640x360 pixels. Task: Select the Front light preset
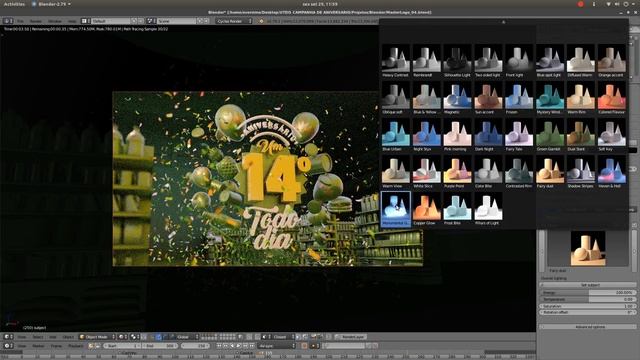pos(519,60)
